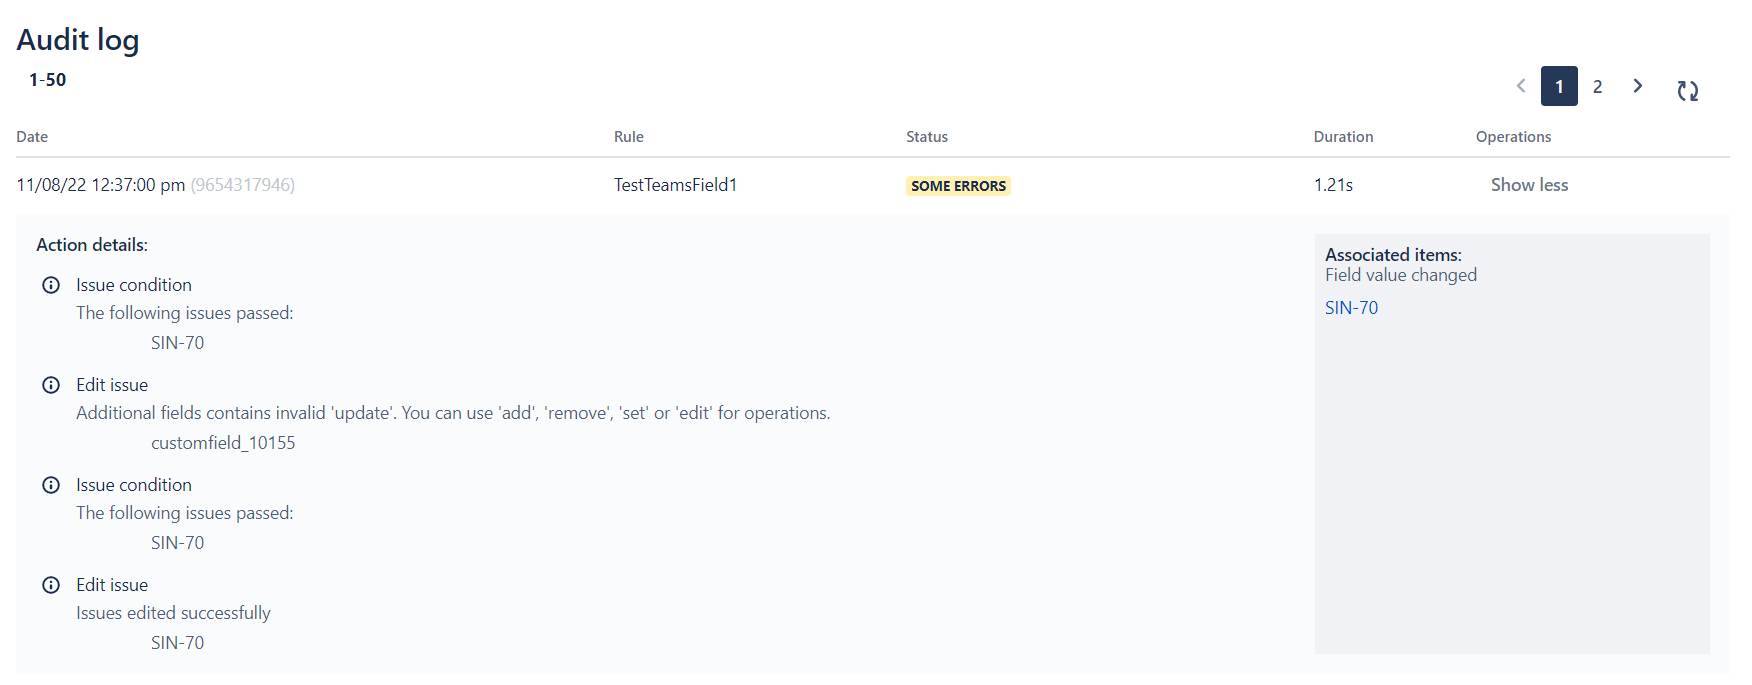Click info icon beside first Issue condition

click(x=51, y=285)
